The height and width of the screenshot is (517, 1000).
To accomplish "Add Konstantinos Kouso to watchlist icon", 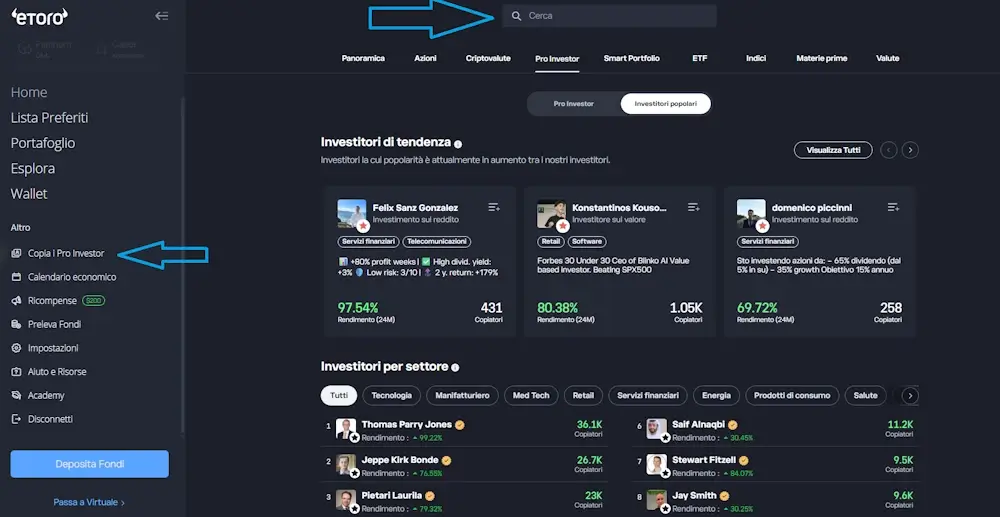I will pyautogui.click(x=694, y=207).
